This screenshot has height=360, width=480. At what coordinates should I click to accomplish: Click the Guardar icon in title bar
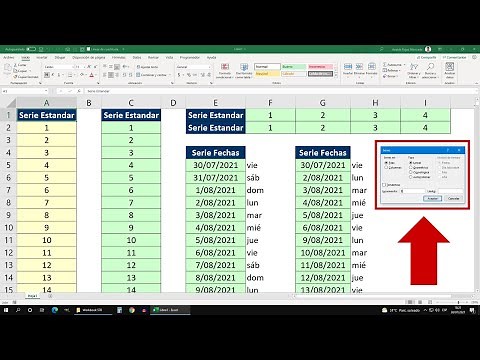click(x=41, y=49)
